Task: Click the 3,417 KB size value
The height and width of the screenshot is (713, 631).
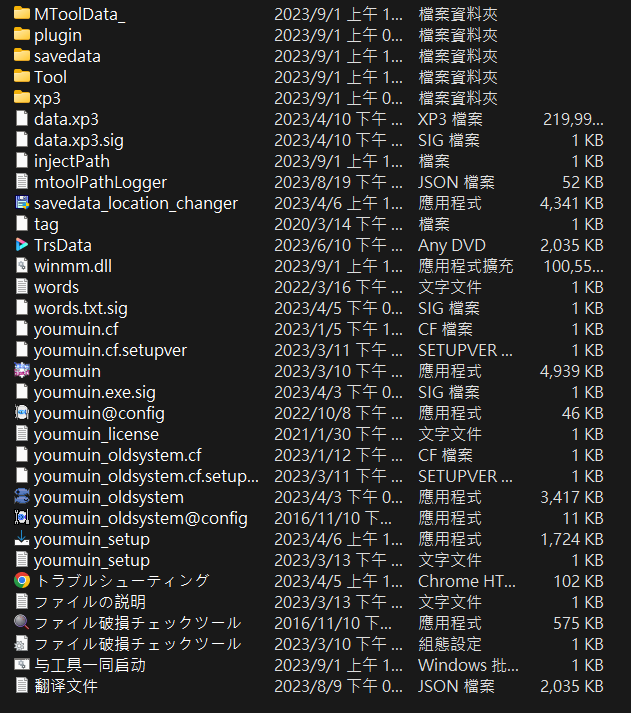Action: tap(571, 497)
